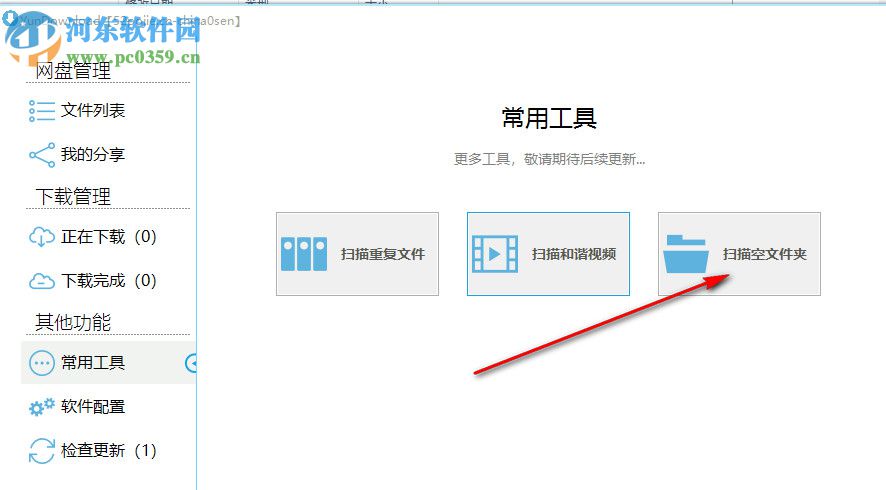Image resolution: width=886 pixels, height=490 pixels.
Task: Click the 更多工具，敬请期待后续更新 subtitle
Action: [x=549, y=159]
